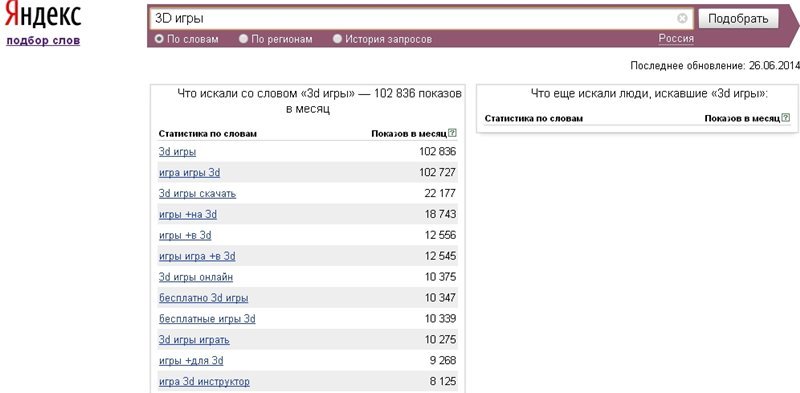Open the 'бесплатно 3d игры' keyword link
Viewport: 800px width, 393px height.
[204, 298]
